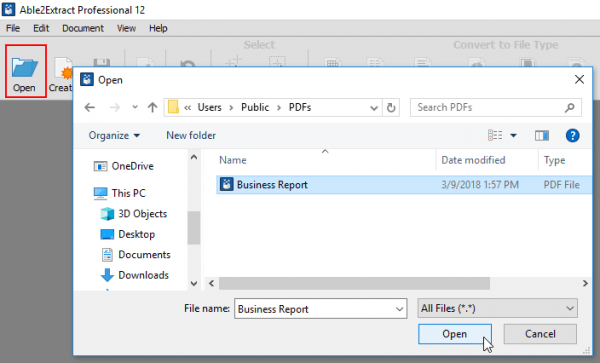600x363 pixels.
Task: Open the change view options arrow
Action: click(514, 135)
